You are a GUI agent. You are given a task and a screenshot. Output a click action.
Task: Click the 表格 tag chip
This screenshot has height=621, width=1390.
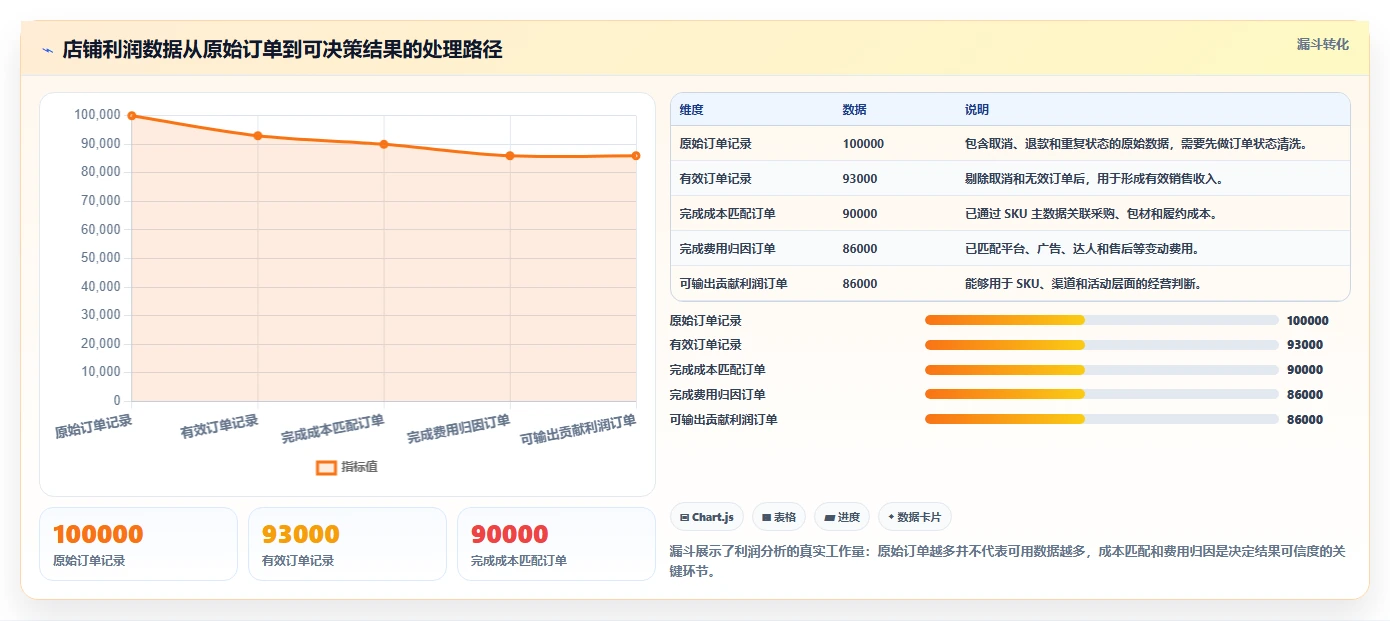click(x=779, y=517)
